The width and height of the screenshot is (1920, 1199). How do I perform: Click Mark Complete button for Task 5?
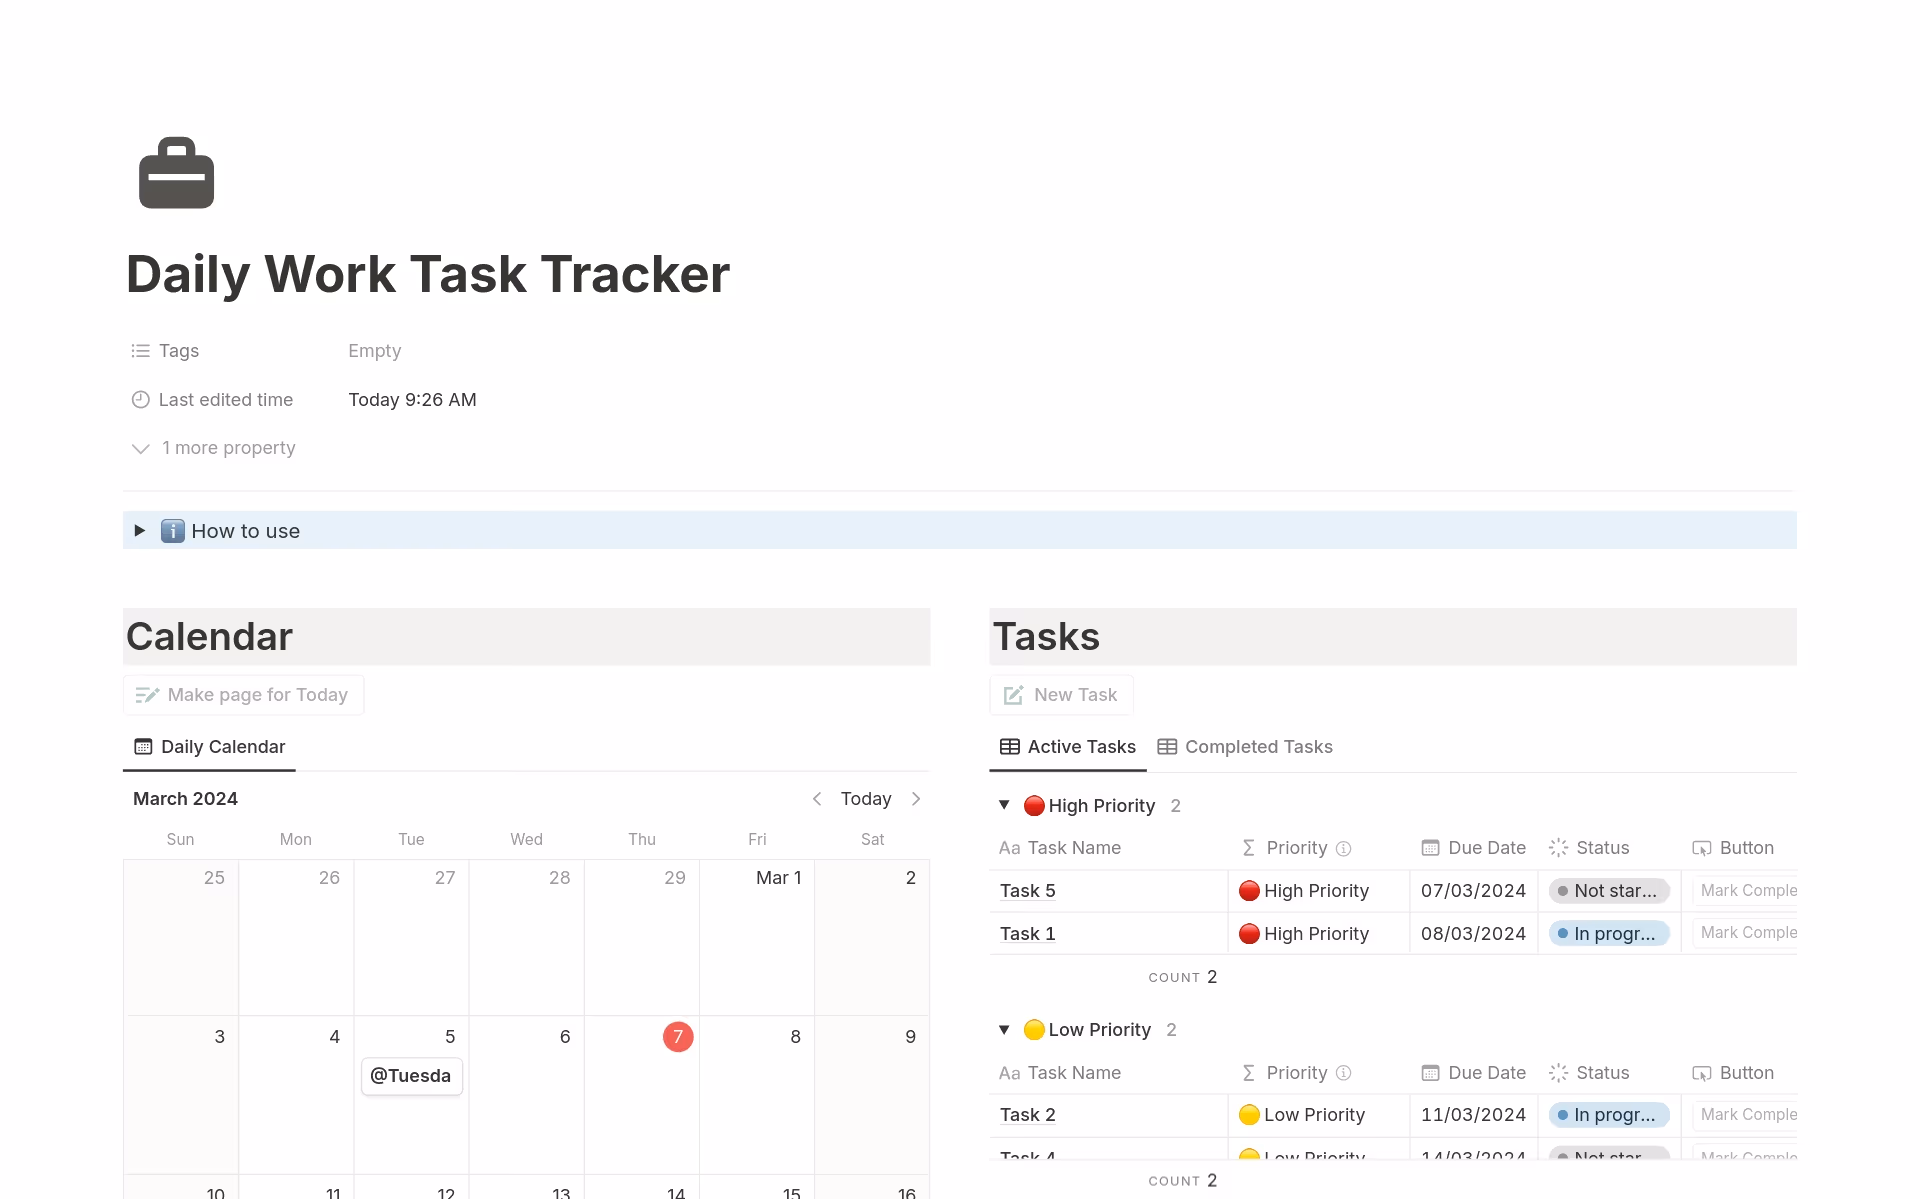click(1746, 891)
